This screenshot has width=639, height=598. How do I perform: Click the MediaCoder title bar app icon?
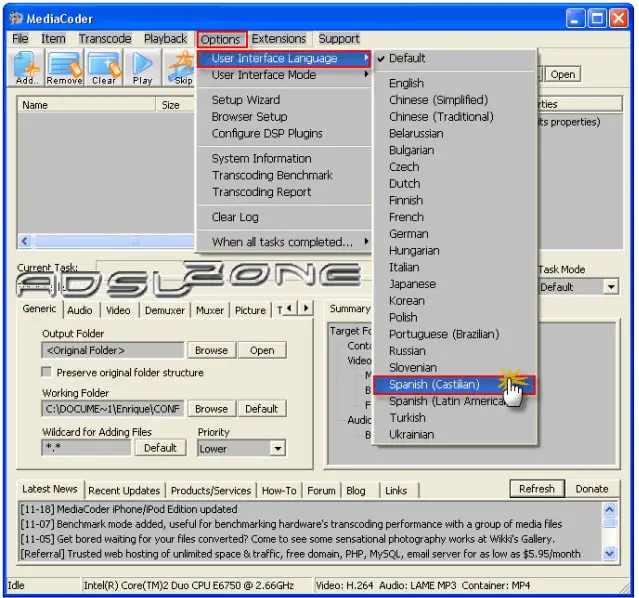pyautogui.click(x=16, y=18)
